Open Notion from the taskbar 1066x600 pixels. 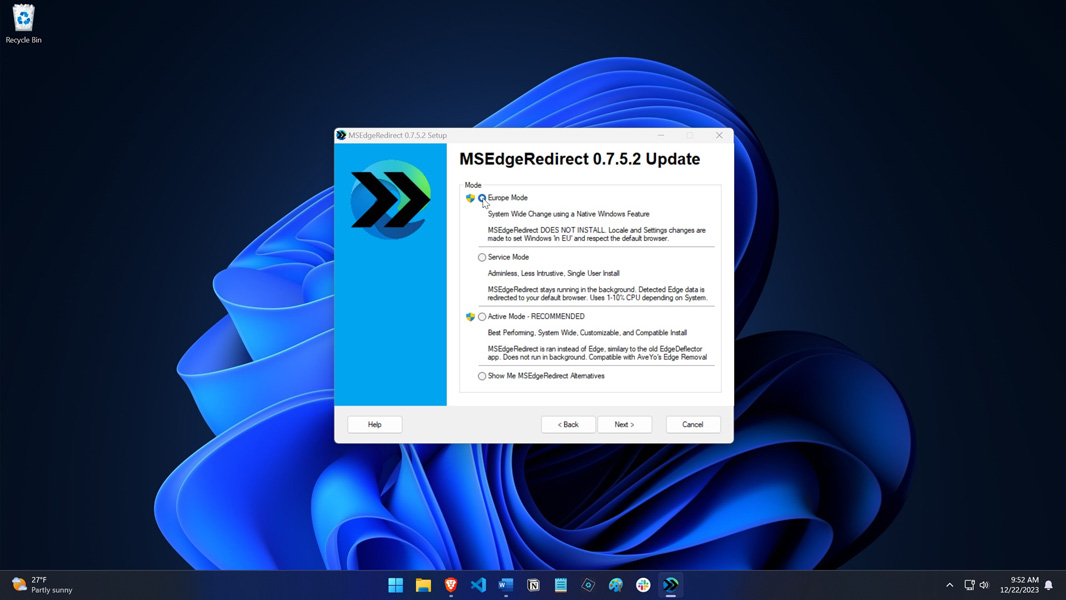(533, 585)
